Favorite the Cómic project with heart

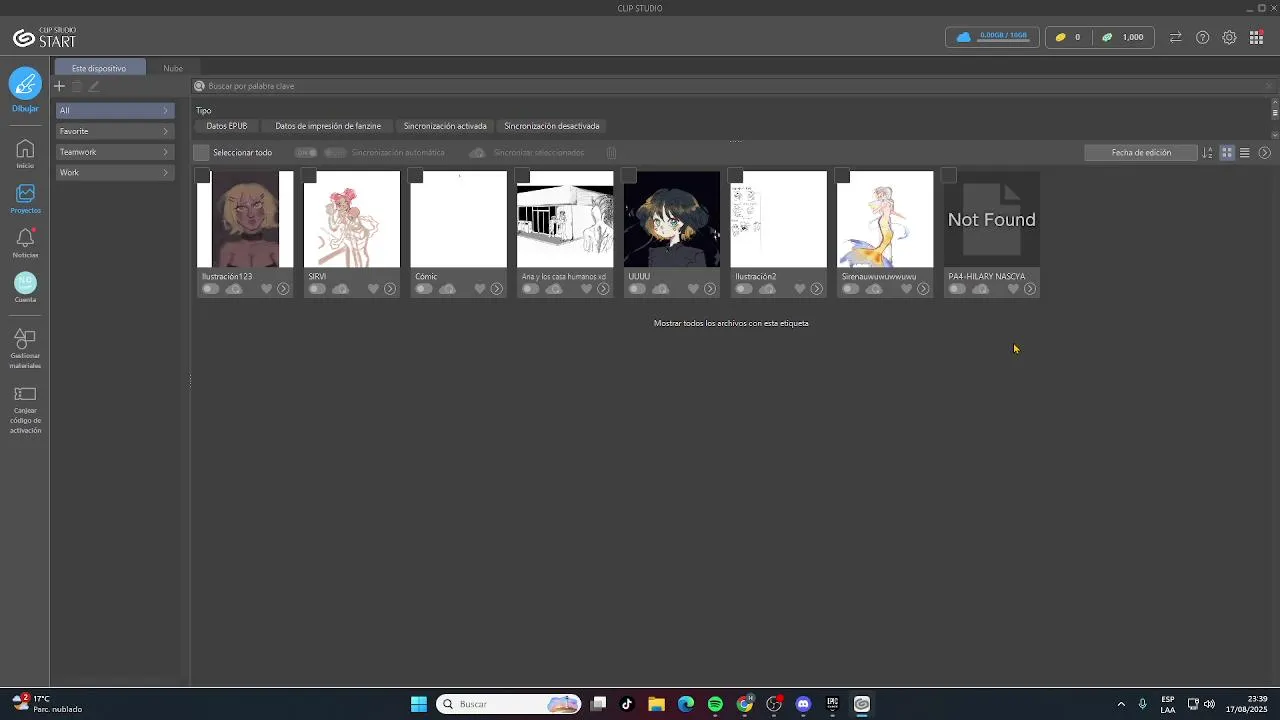coord(480,289)
